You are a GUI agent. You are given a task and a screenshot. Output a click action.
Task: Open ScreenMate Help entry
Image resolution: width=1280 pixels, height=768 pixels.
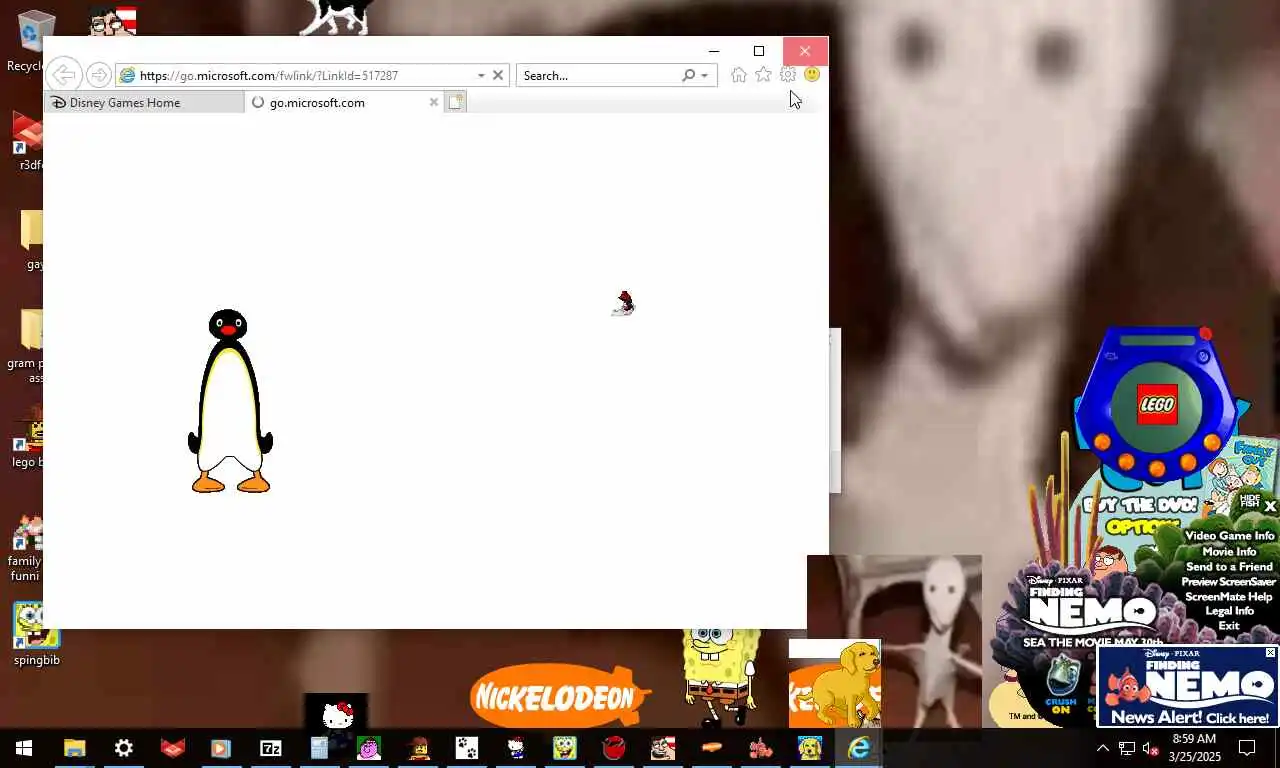1229,596
